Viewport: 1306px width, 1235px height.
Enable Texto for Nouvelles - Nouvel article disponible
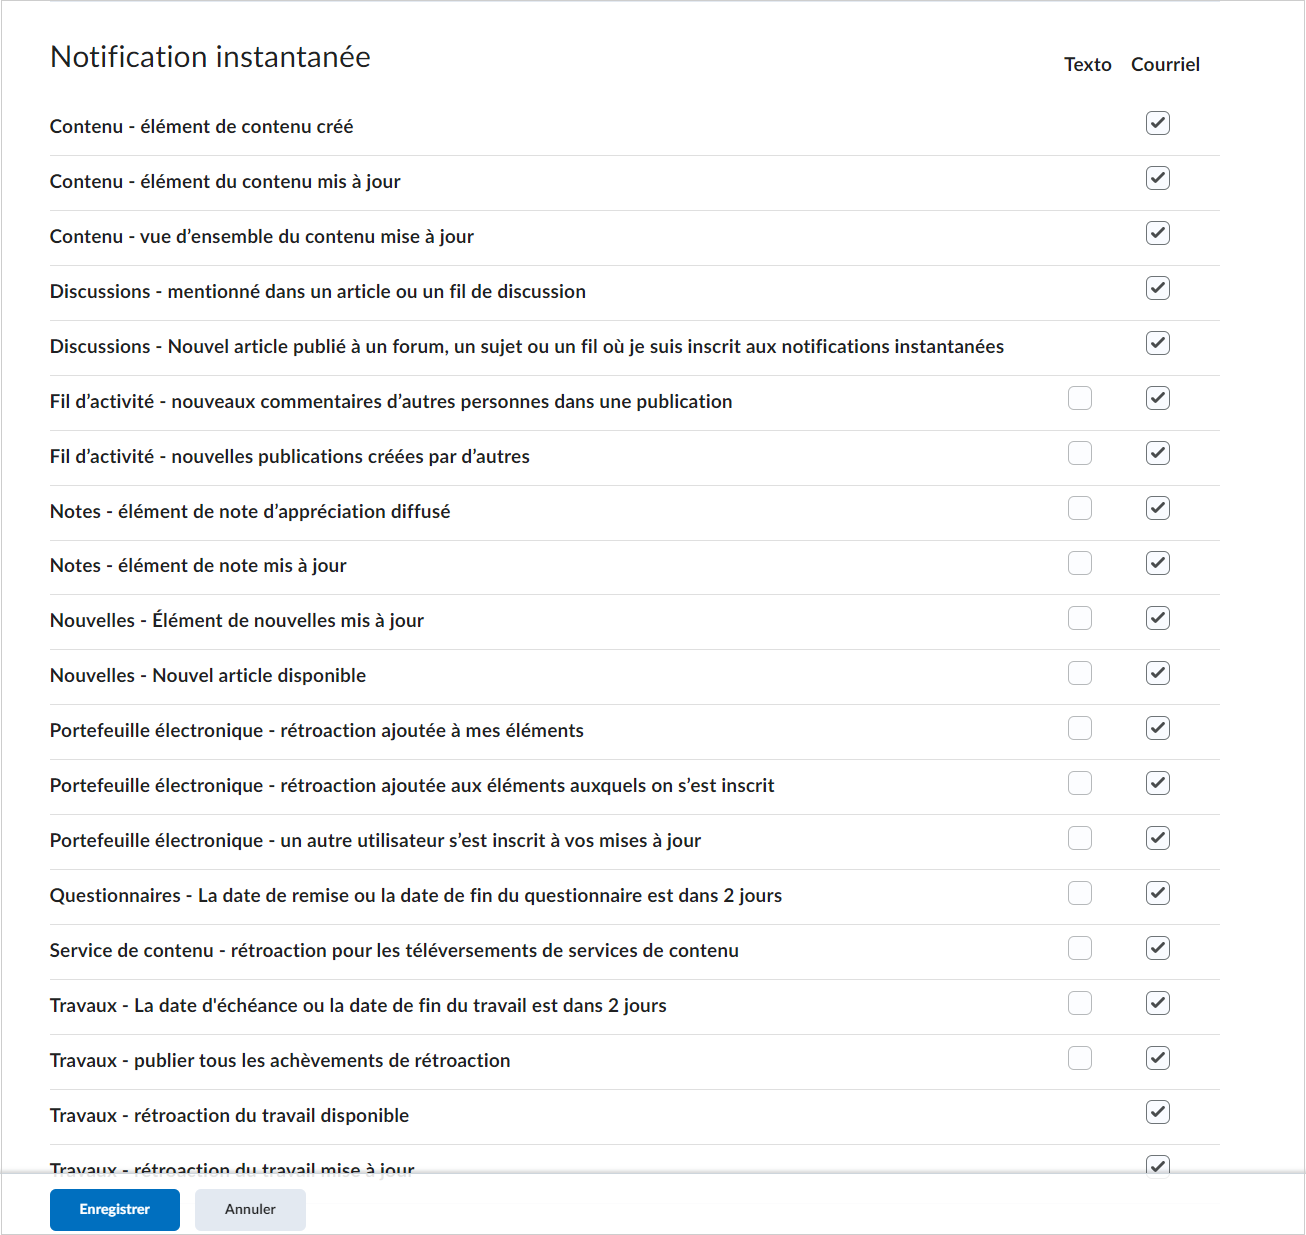coord(1079,673)
